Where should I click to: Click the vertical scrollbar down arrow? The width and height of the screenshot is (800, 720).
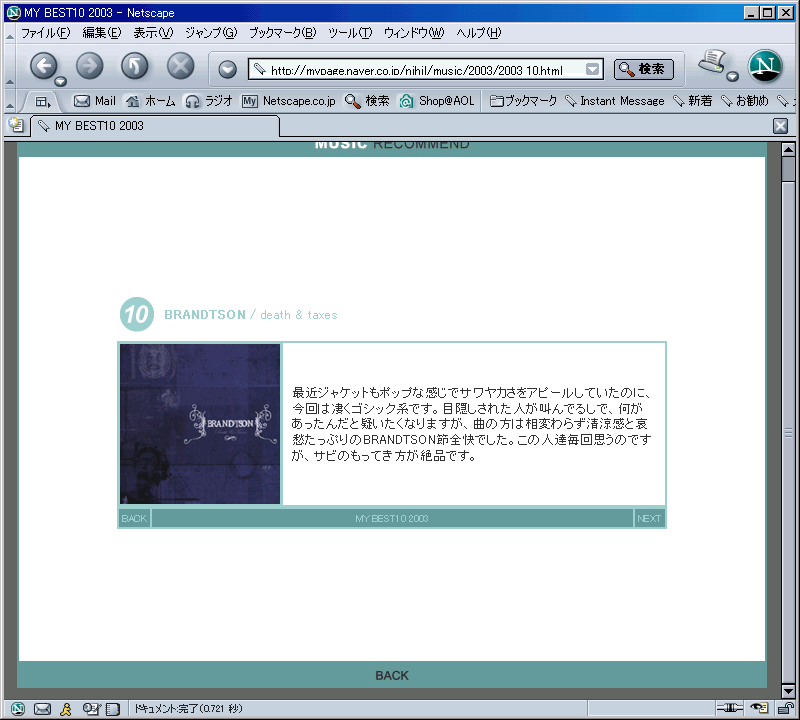pyautogui.click(x=788, y=691)
